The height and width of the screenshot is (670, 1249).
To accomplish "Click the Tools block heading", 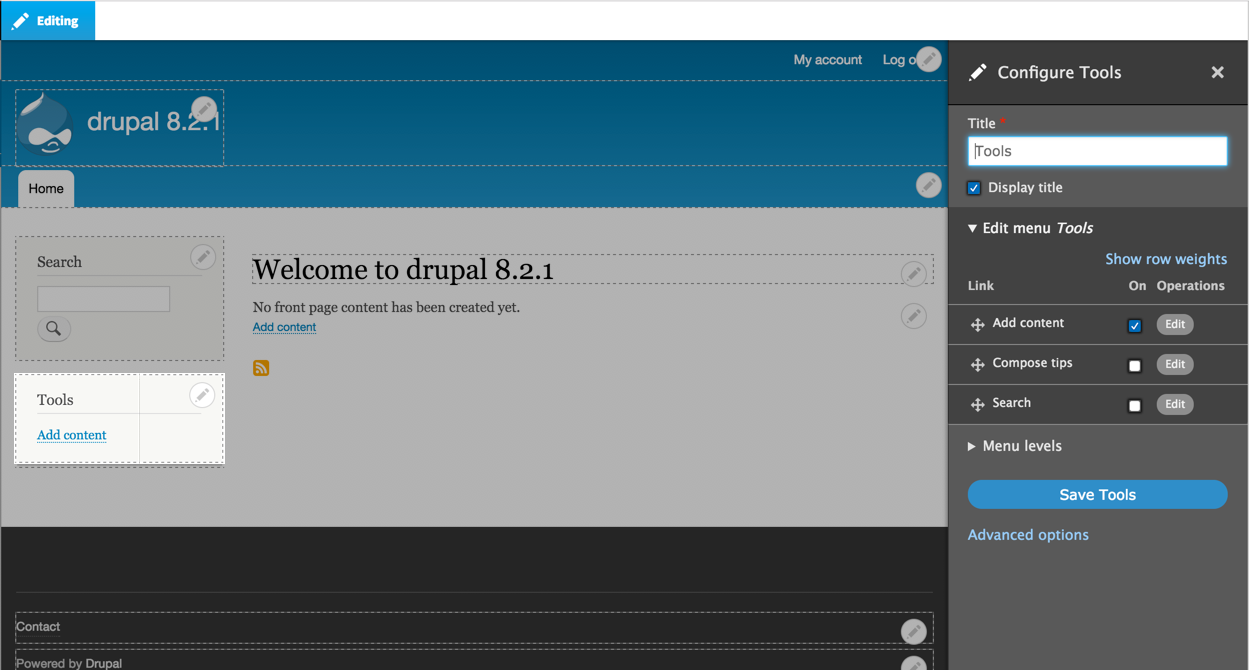I will click(x=55, y=400).
